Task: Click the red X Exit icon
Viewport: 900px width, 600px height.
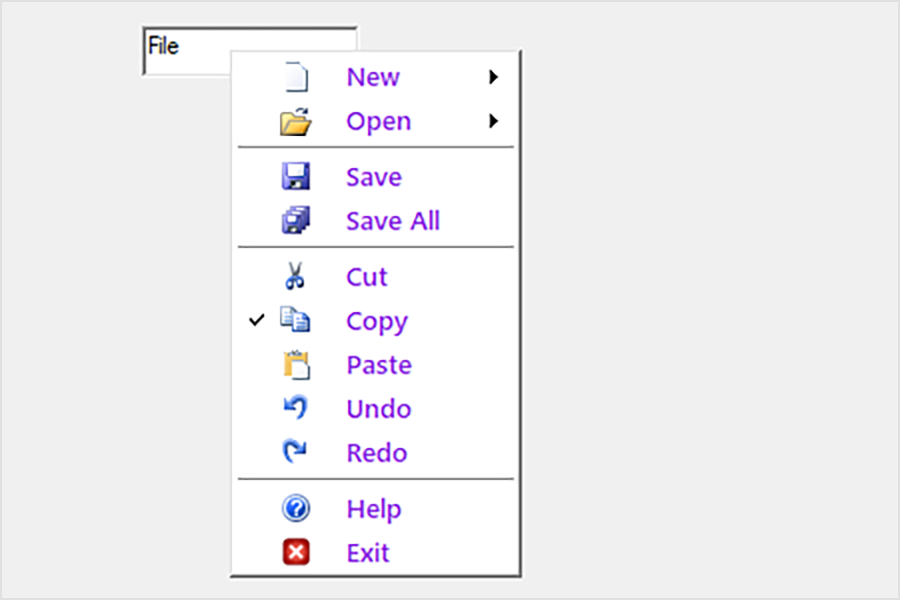Action: coord(296,552)
